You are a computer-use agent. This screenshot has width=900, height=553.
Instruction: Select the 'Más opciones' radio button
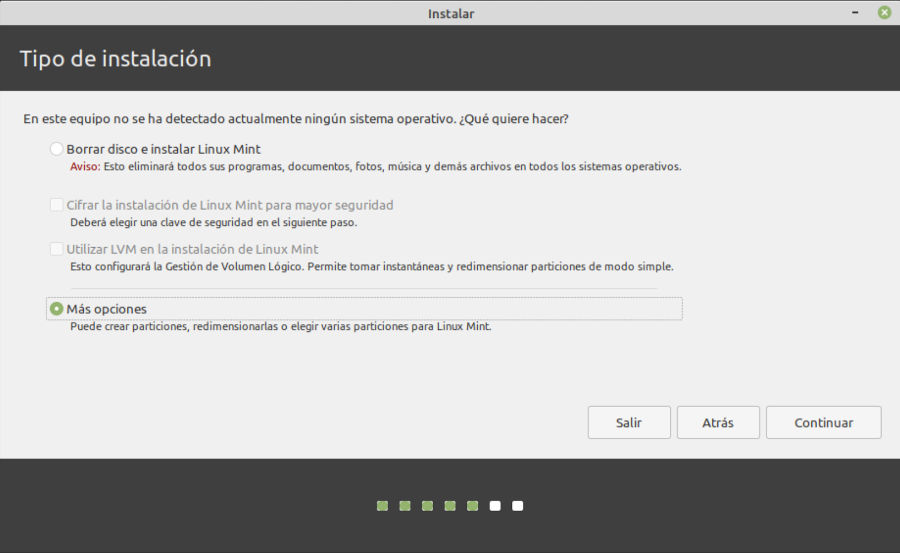[x=56, y=309]
